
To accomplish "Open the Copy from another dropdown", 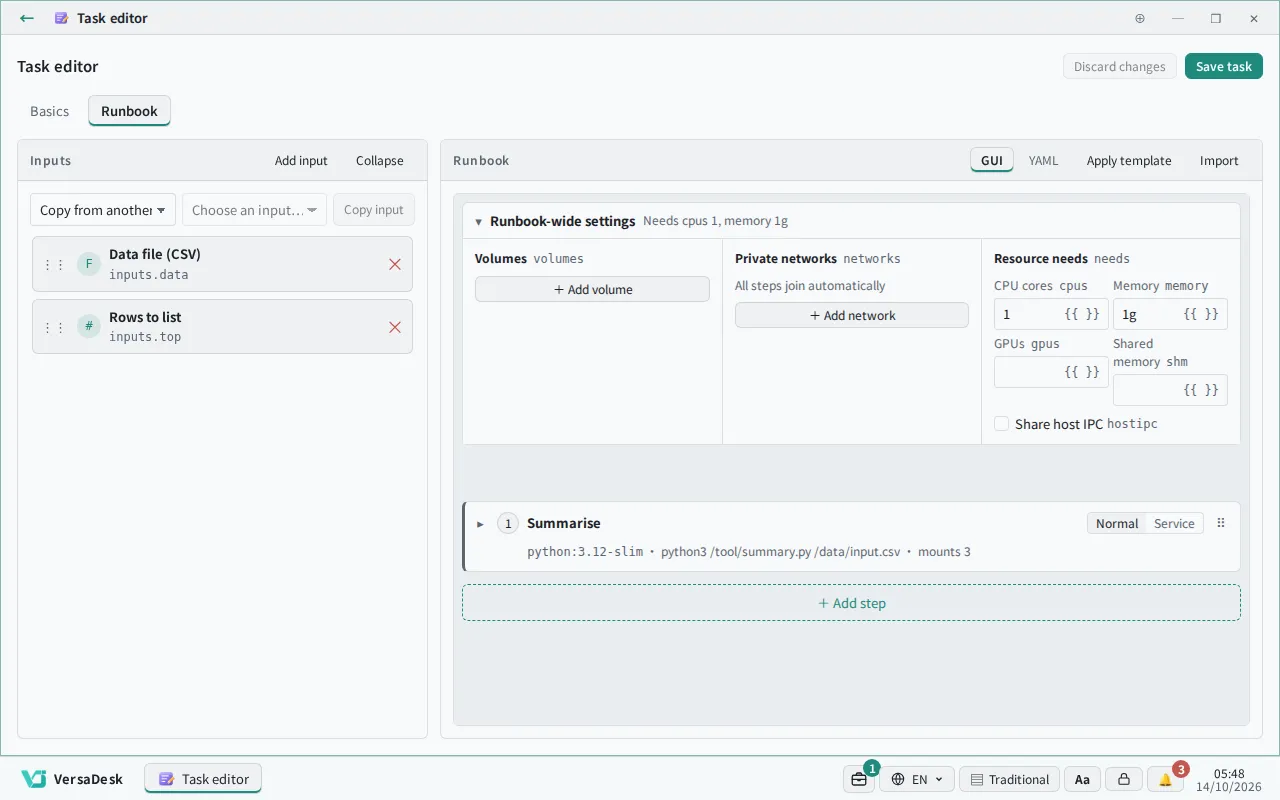I will pyautogui.click(x=103, y=210).
